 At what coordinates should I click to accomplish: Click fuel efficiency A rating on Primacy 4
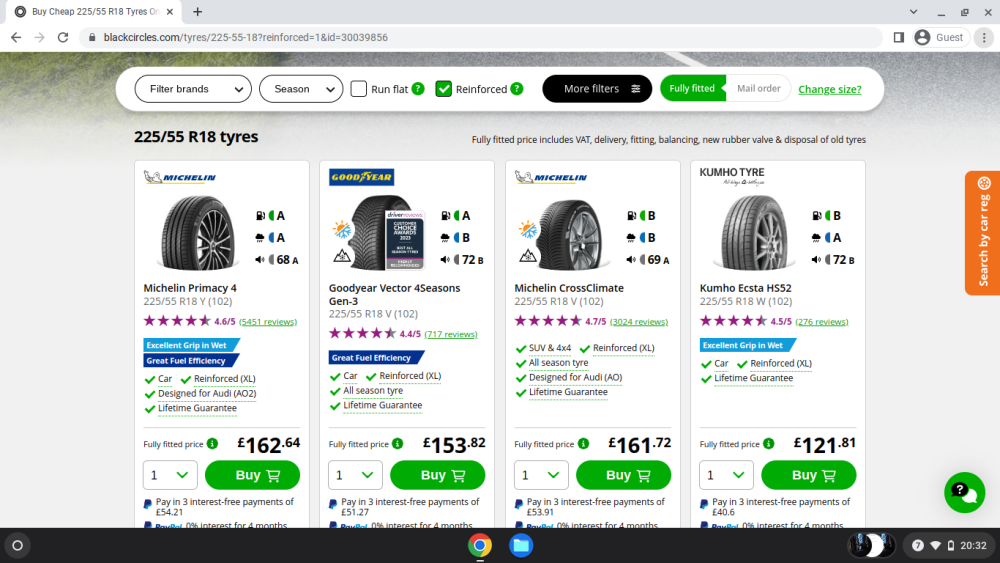click(x=270, y=216)
